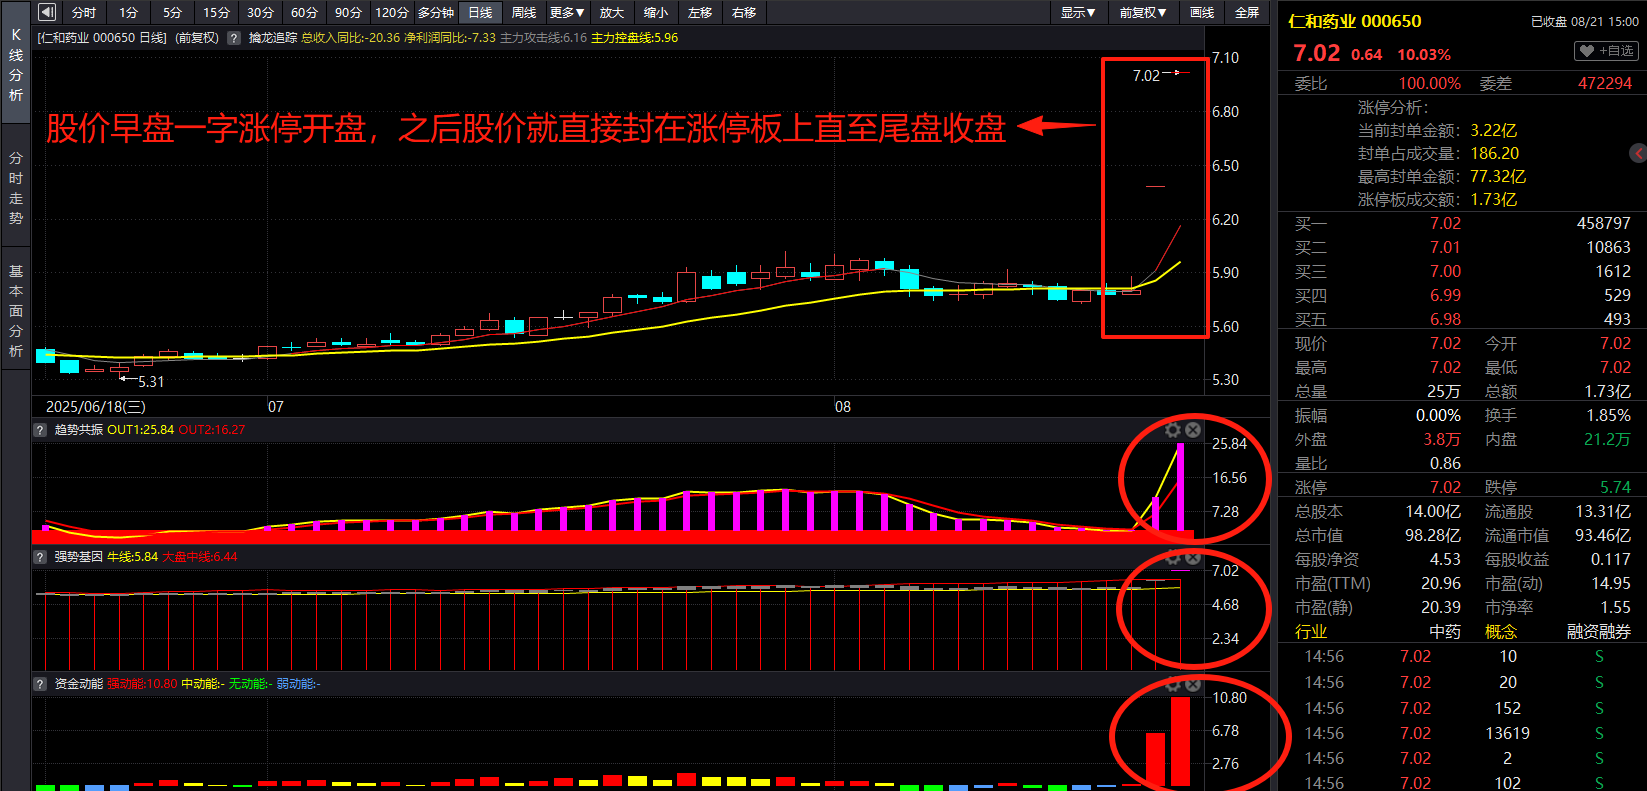Click the 趋势共振 indicator label
This screenshot has width=1647, height=791.
tap(79, 430)
